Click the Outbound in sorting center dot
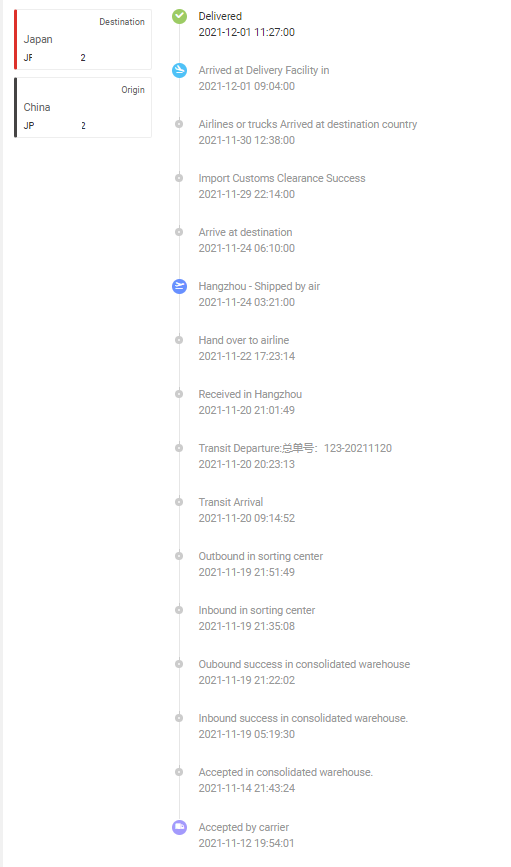Screen dimensions: 511x867 click(x=179, y=556)
